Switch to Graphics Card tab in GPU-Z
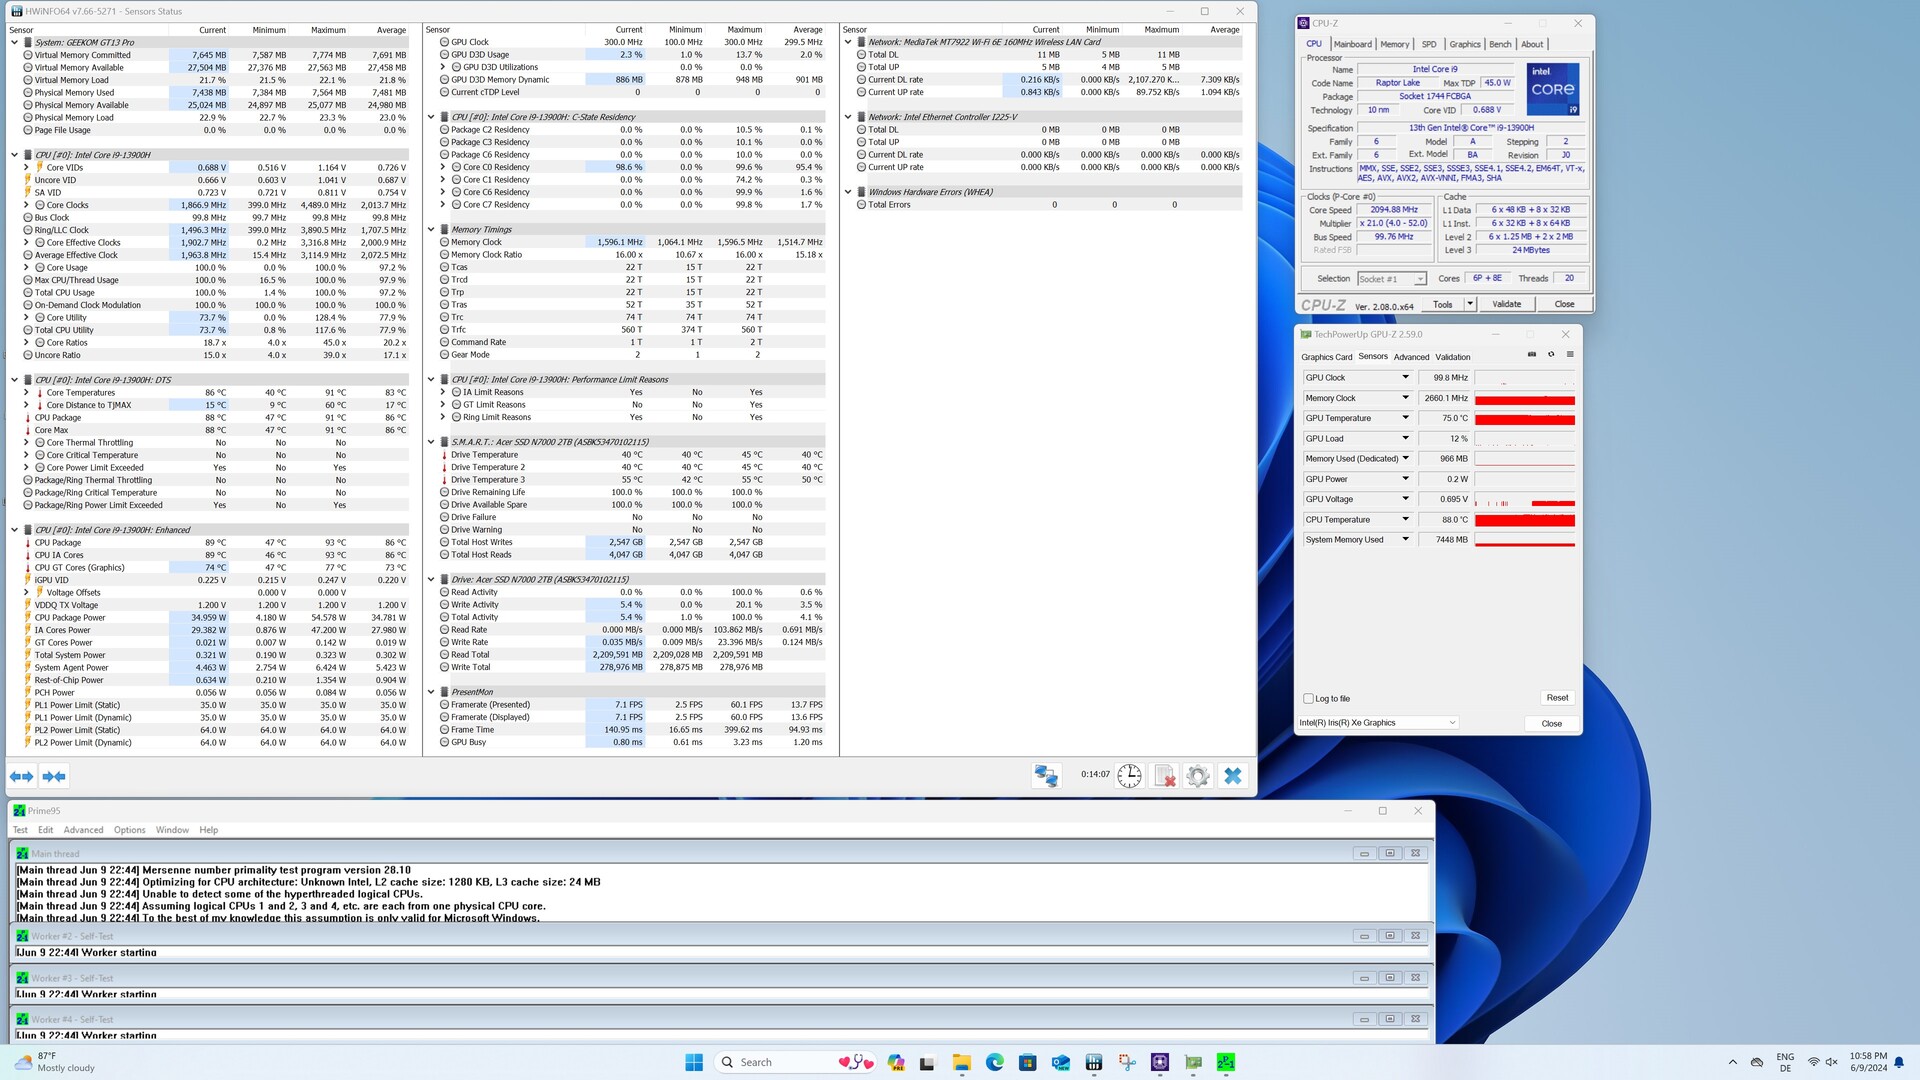Viewport: 1920px width, 1080px height. click(1326, 357)
